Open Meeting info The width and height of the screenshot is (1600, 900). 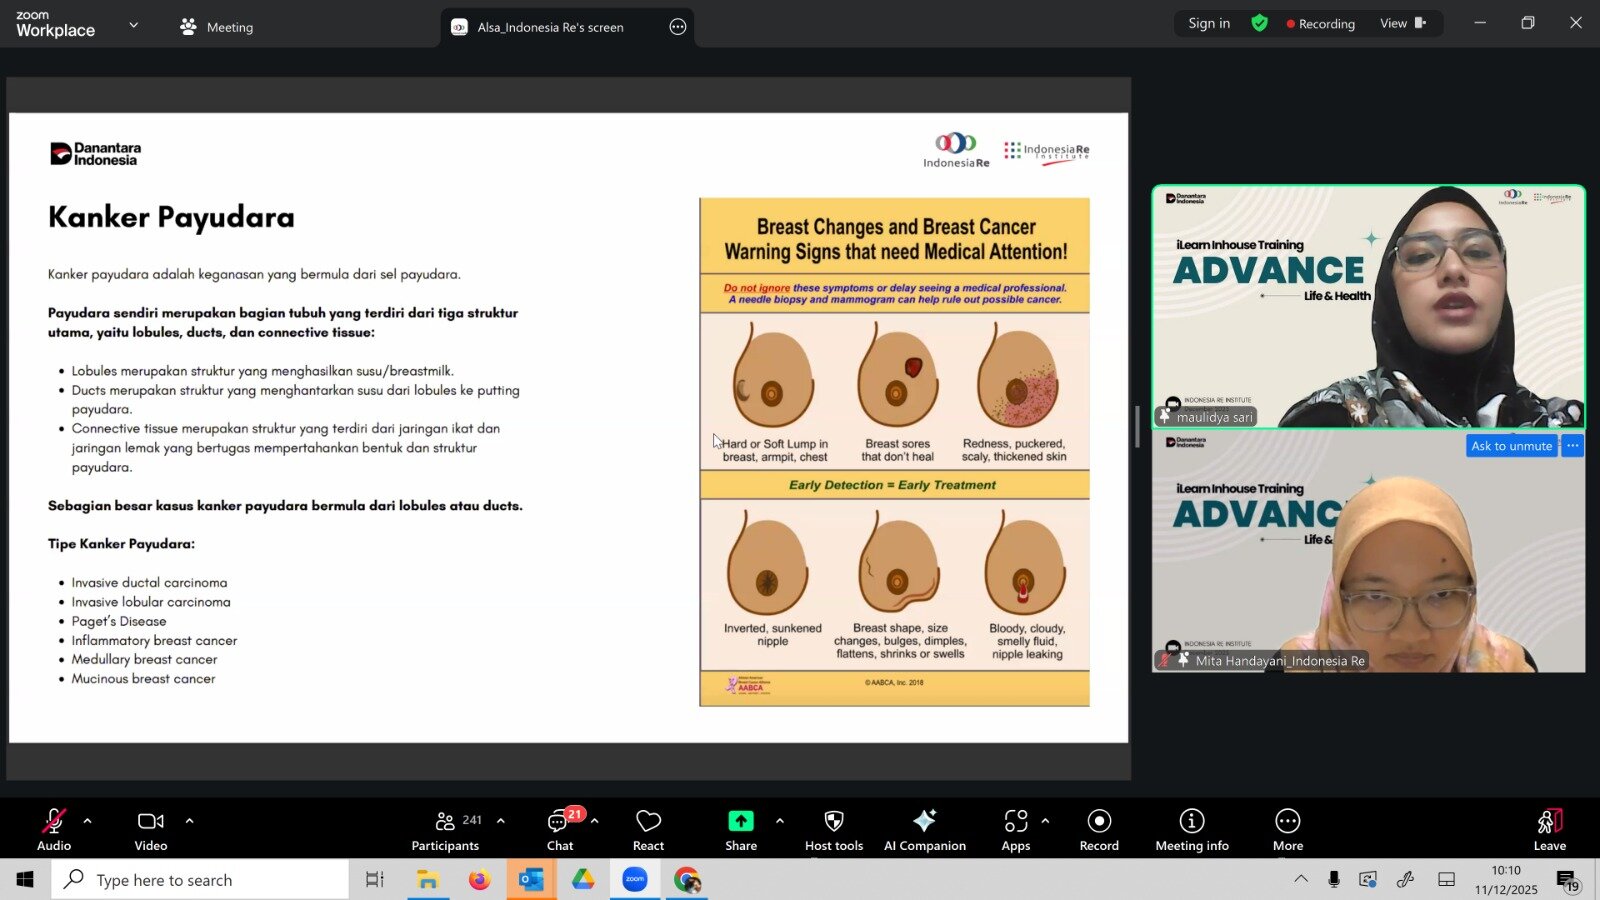coord(1191,830)
